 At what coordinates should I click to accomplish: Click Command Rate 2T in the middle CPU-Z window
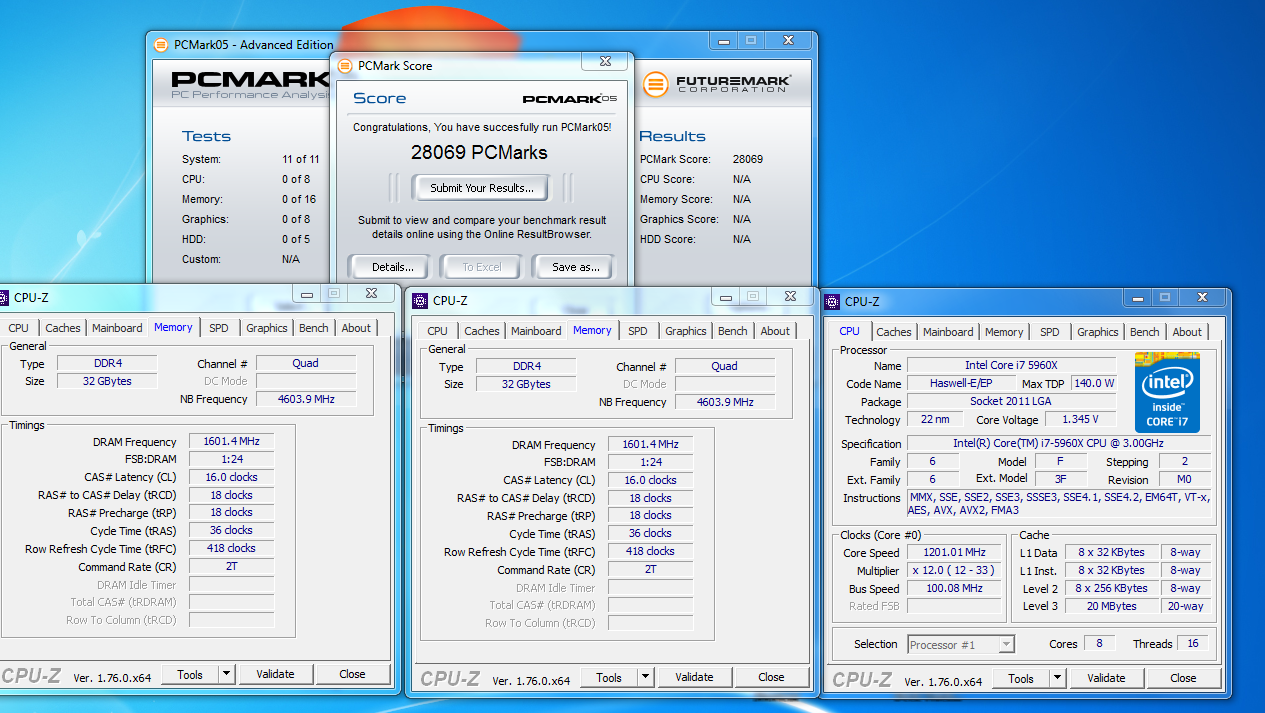(650, 570)
